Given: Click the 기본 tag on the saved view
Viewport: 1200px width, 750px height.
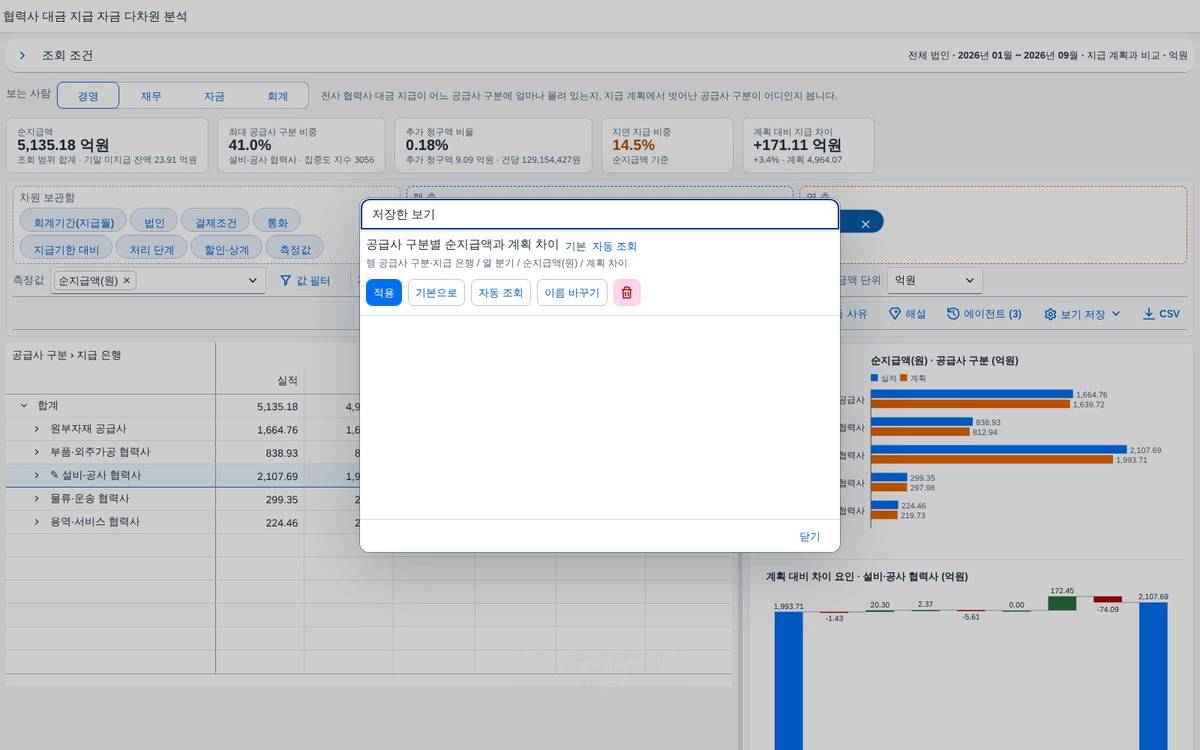Looking at the screenshot, I should click(575, 246).
